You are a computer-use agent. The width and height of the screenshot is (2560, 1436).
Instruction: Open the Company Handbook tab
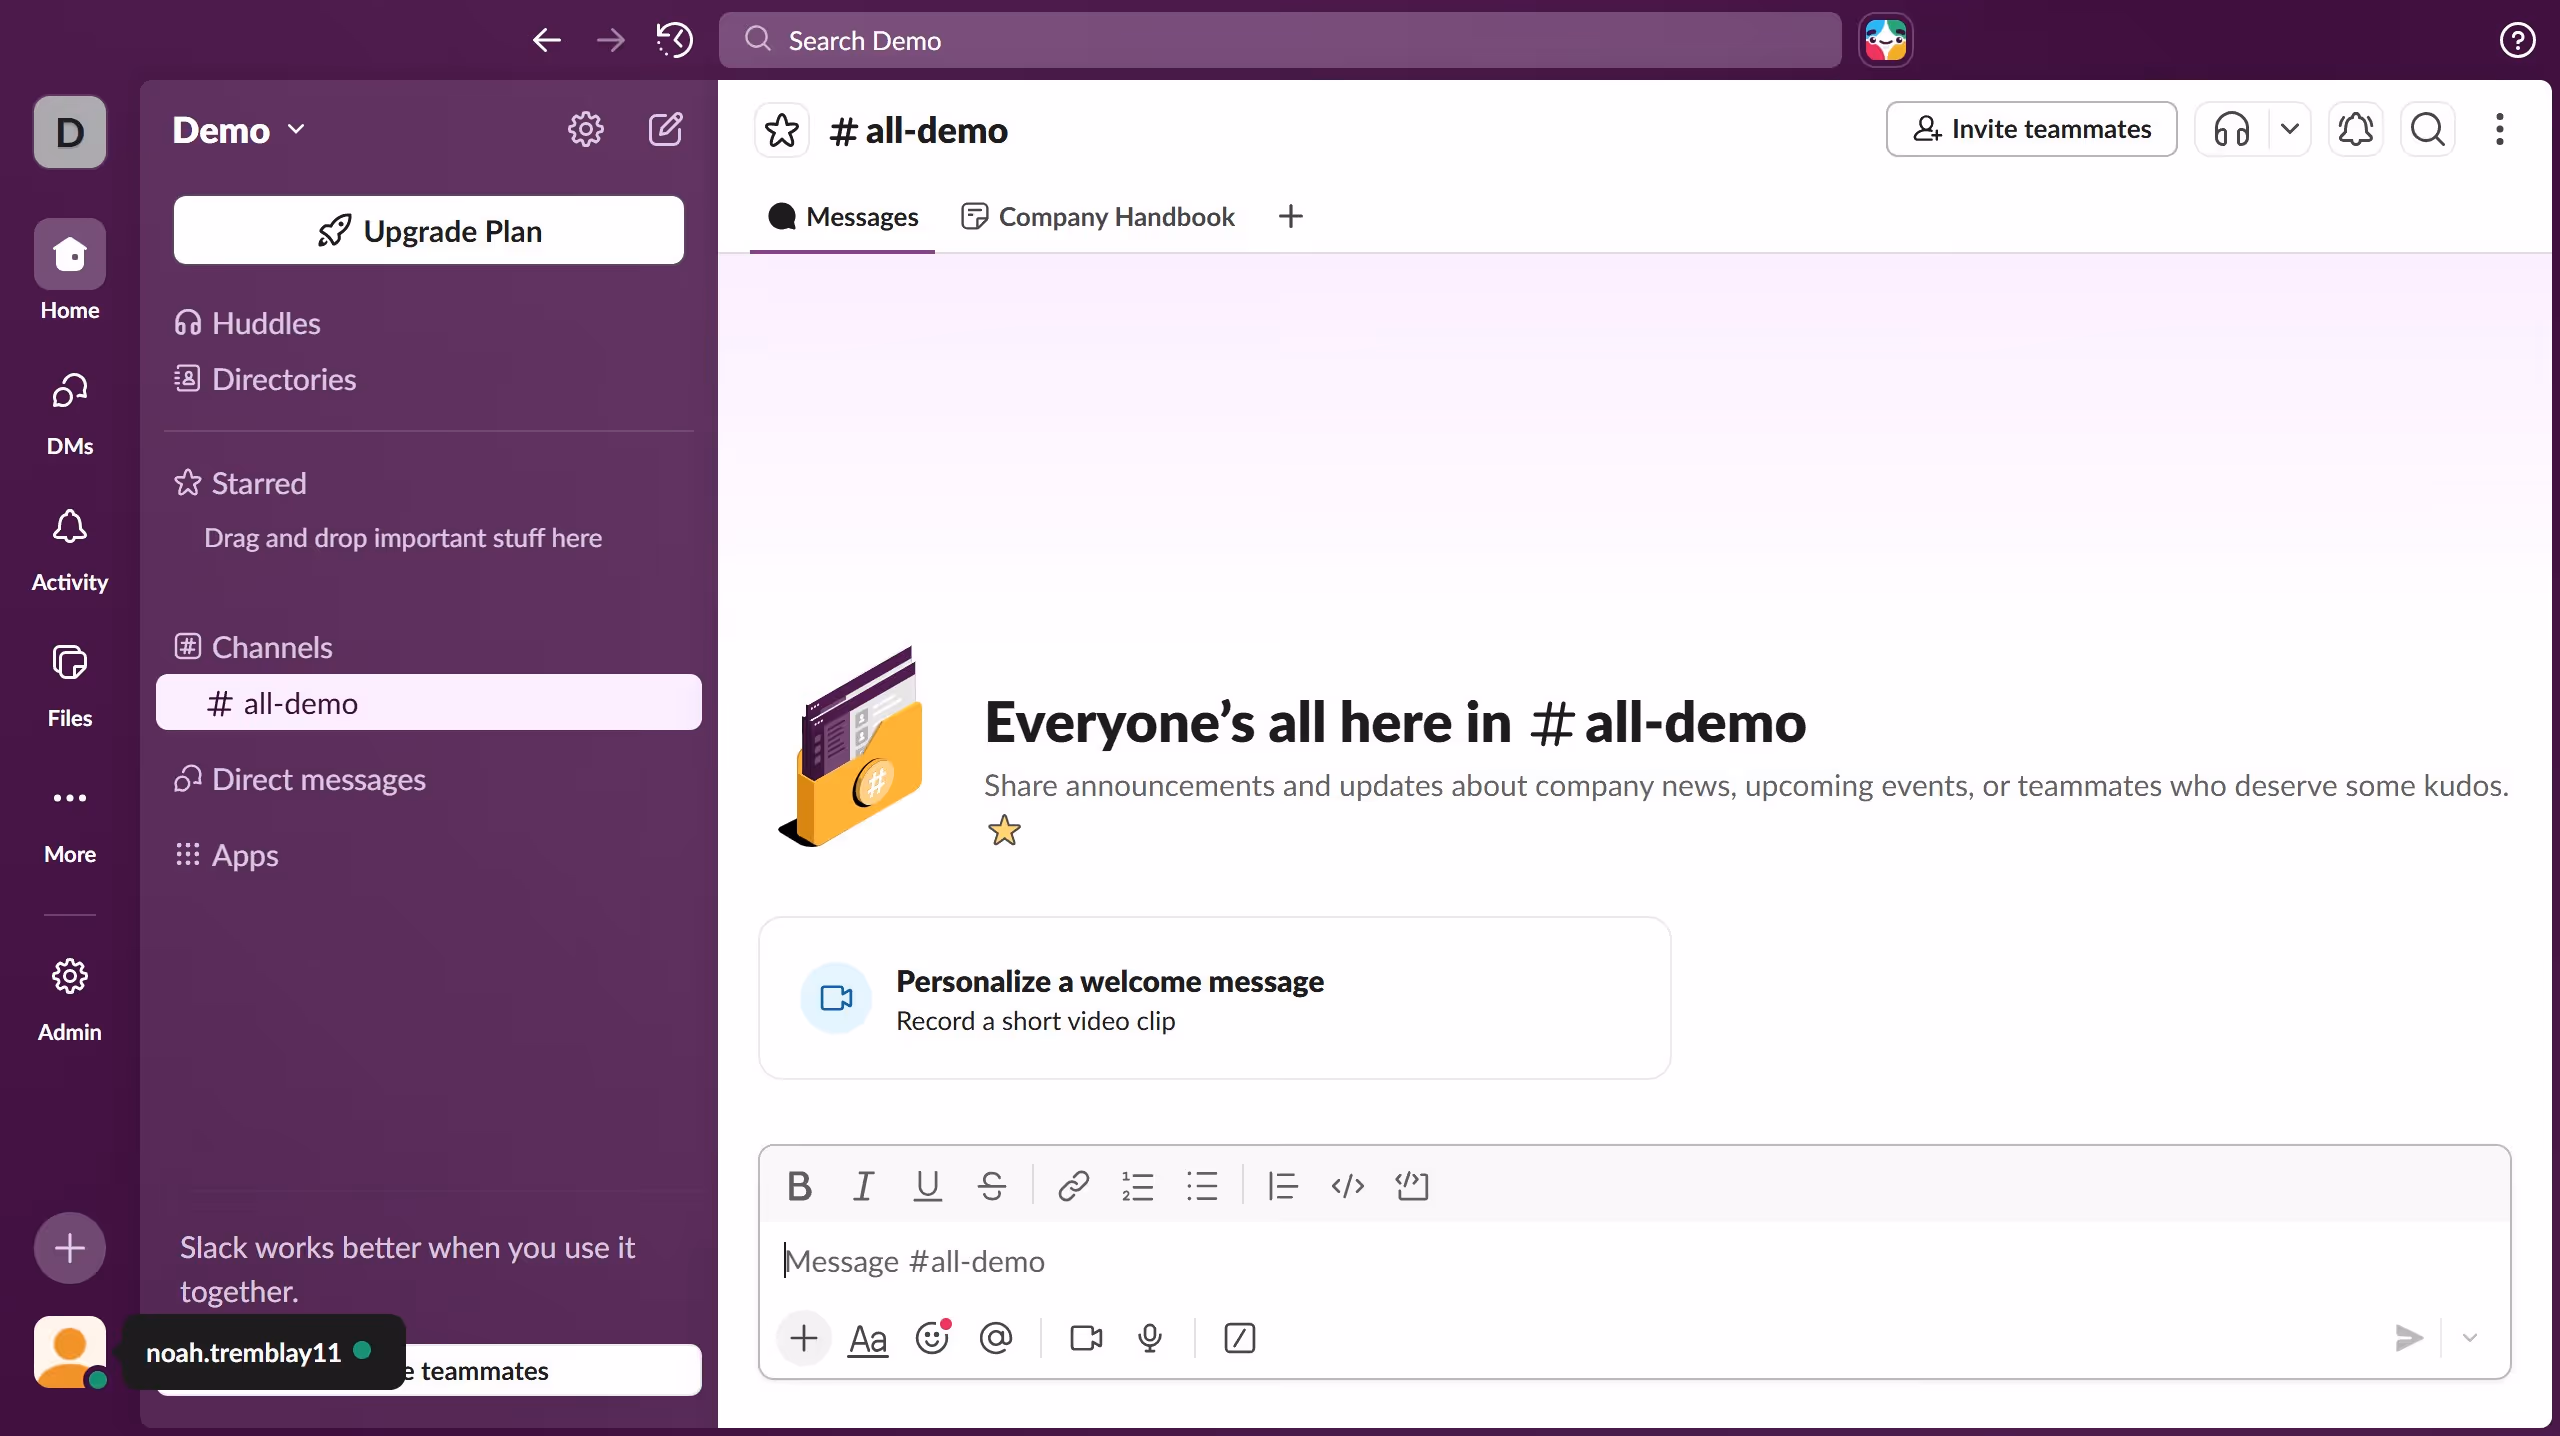pyautogui.click(x=1098, y=217)
